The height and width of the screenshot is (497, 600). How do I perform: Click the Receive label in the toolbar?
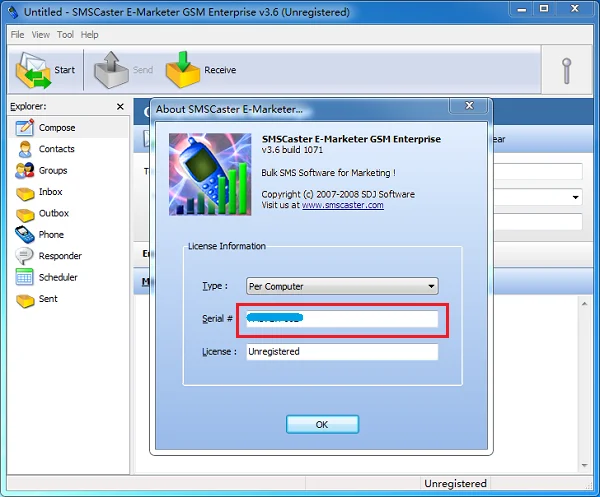(x=220, y=70)
